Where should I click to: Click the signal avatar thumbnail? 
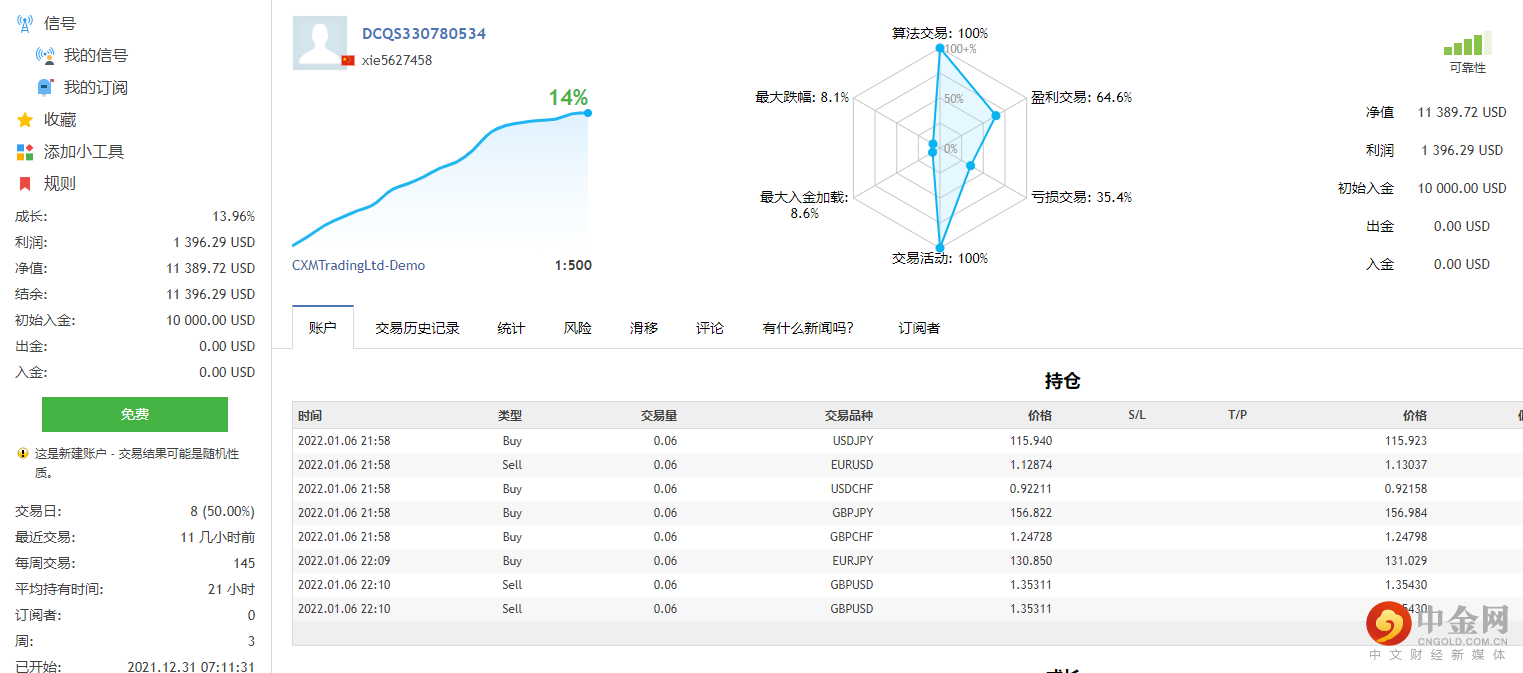[320, 43]
